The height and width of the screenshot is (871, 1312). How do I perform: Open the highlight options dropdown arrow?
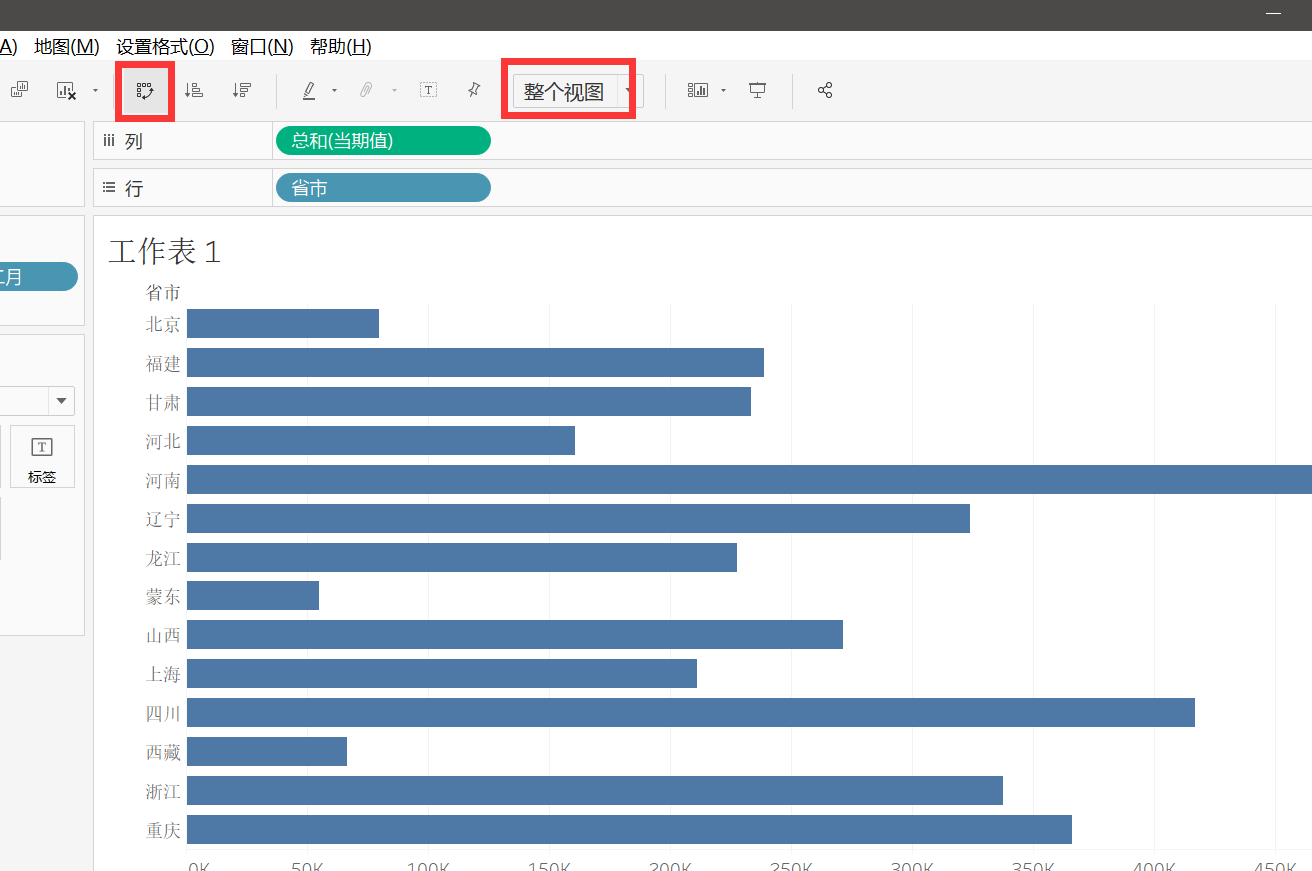tap(334, 90)
